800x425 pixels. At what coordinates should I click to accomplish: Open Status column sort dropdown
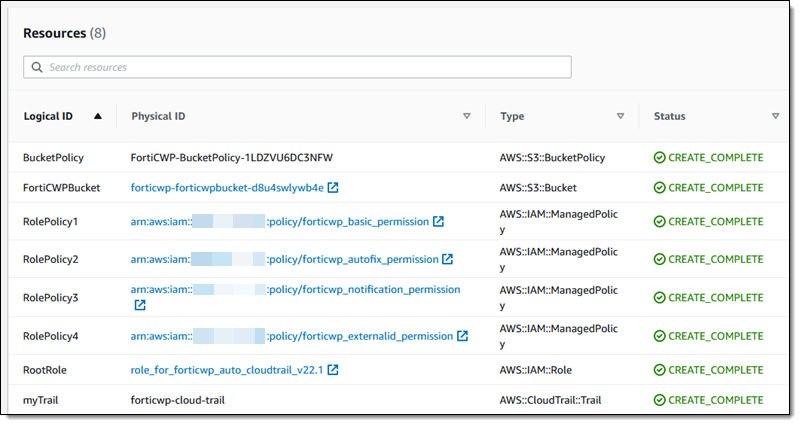click(776, 116)
